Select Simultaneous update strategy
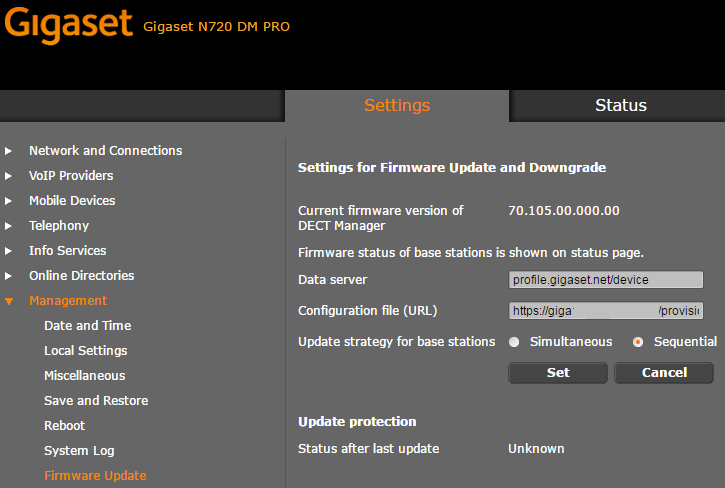This screenshot has height=488, width=725. click(514, 342)
